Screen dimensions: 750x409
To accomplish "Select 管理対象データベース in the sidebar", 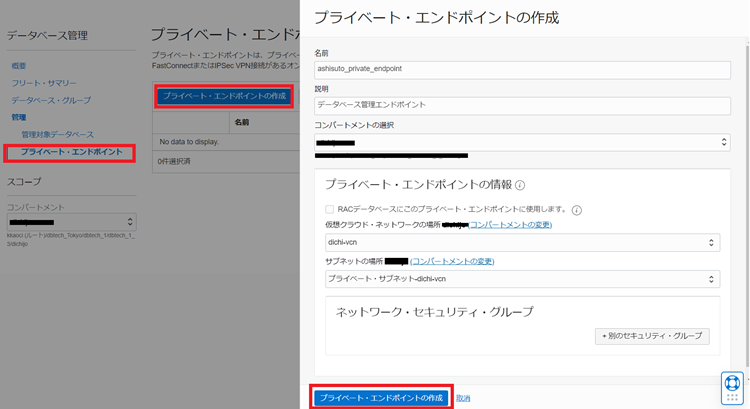I will [57, 134].
